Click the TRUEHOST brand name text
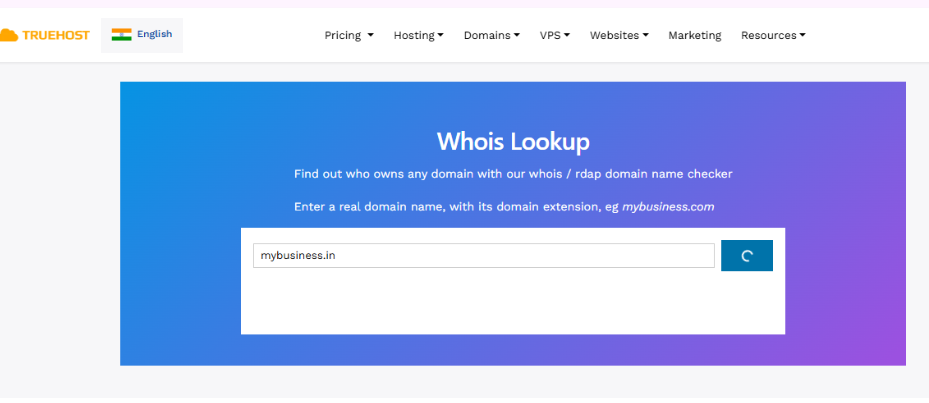929x403 pixels. (56, 36)
